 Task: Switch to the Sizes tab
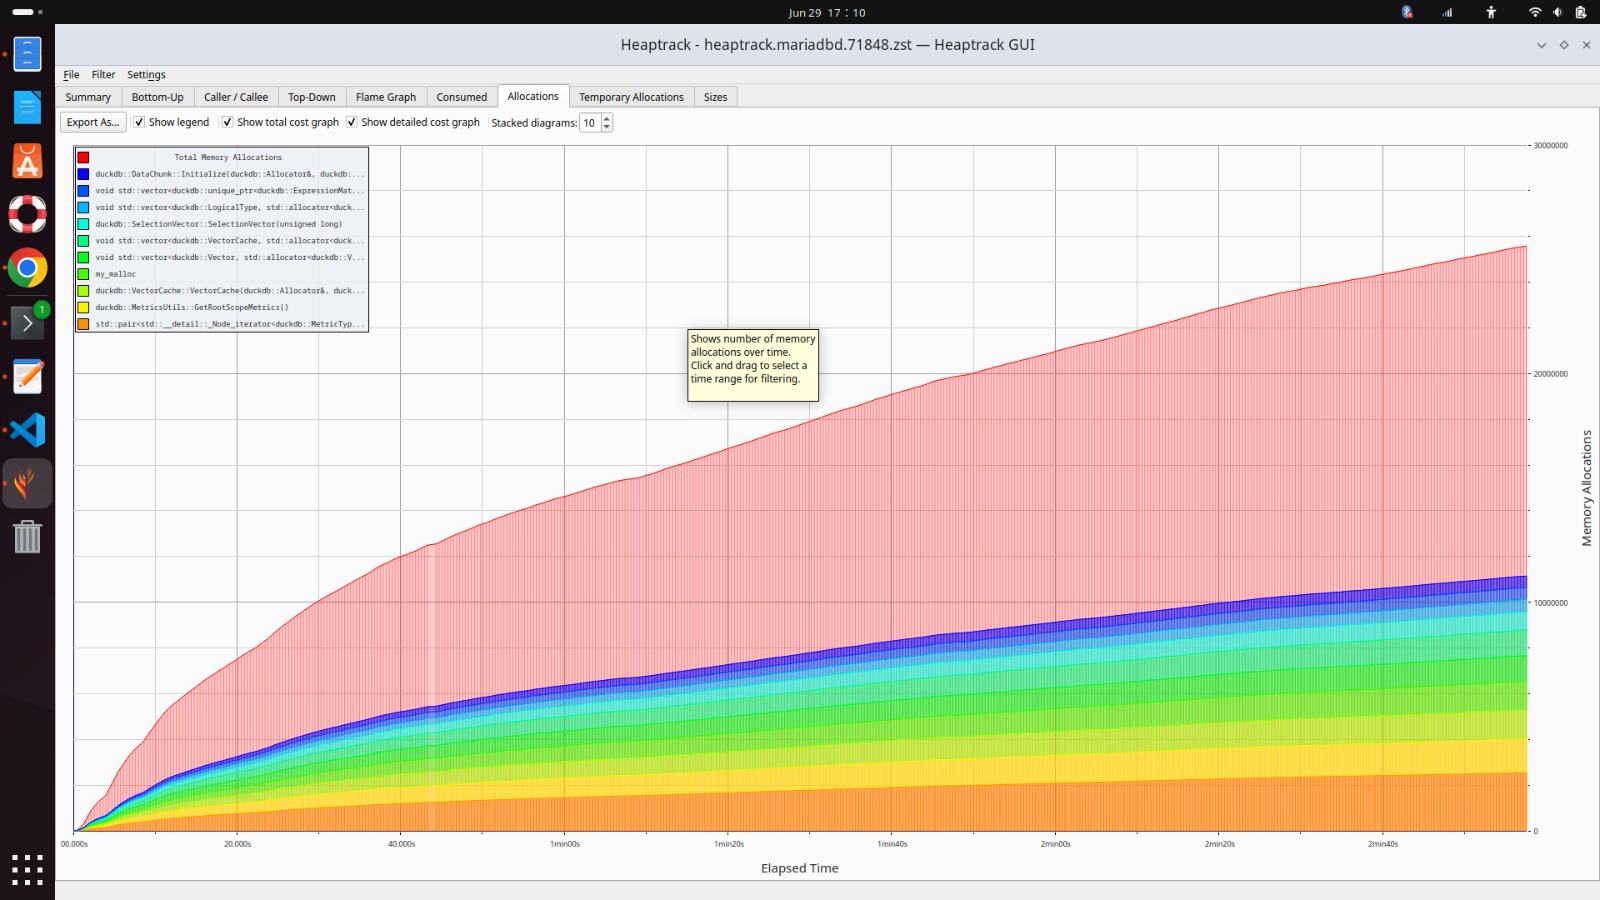pos(715,97)
